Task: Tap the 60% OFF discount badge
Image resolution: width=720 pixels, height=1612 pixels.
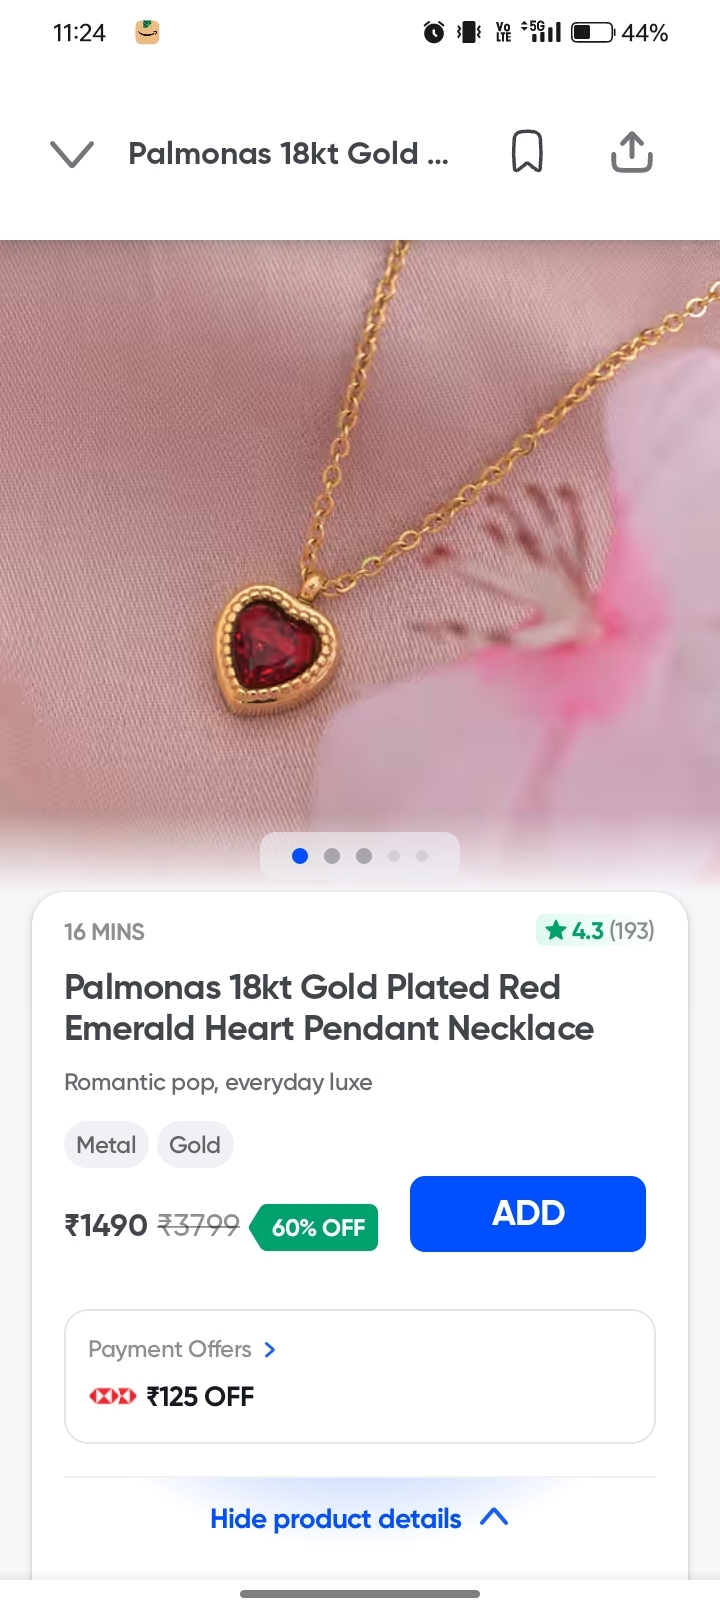Action: pyautogui.click(x=314, y=1228)
